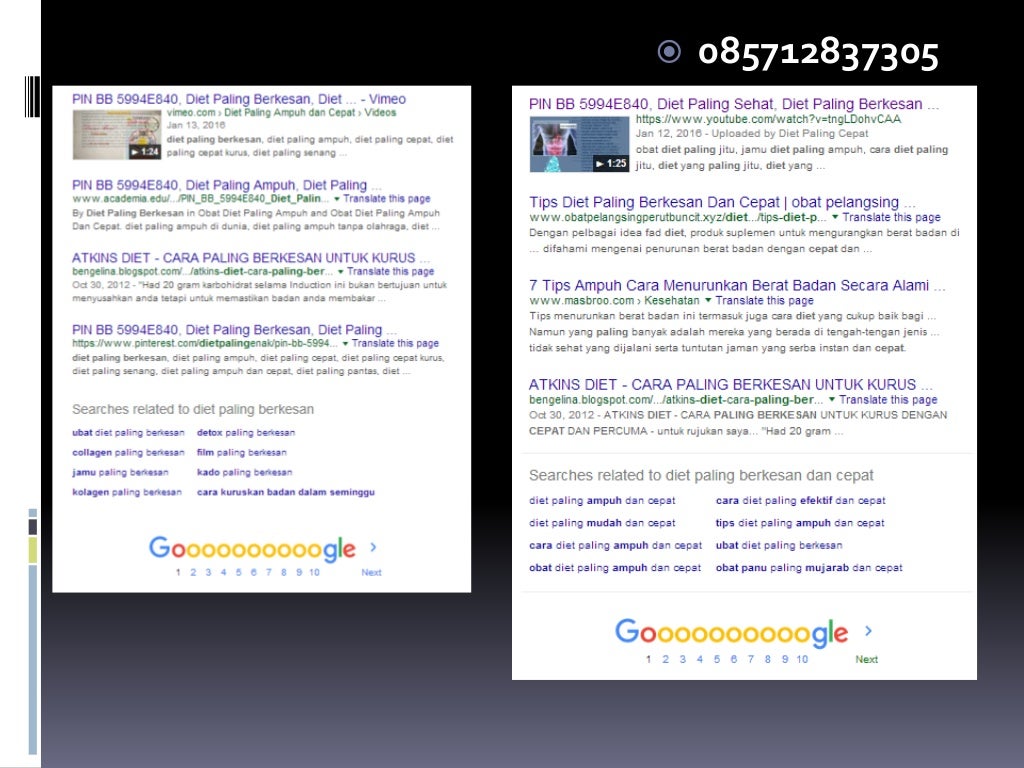Expand the arrow beside the obatpelangsingperutbuncit.xyz URL
This screenshot has height=768, width=1024.
coord(833,217)
